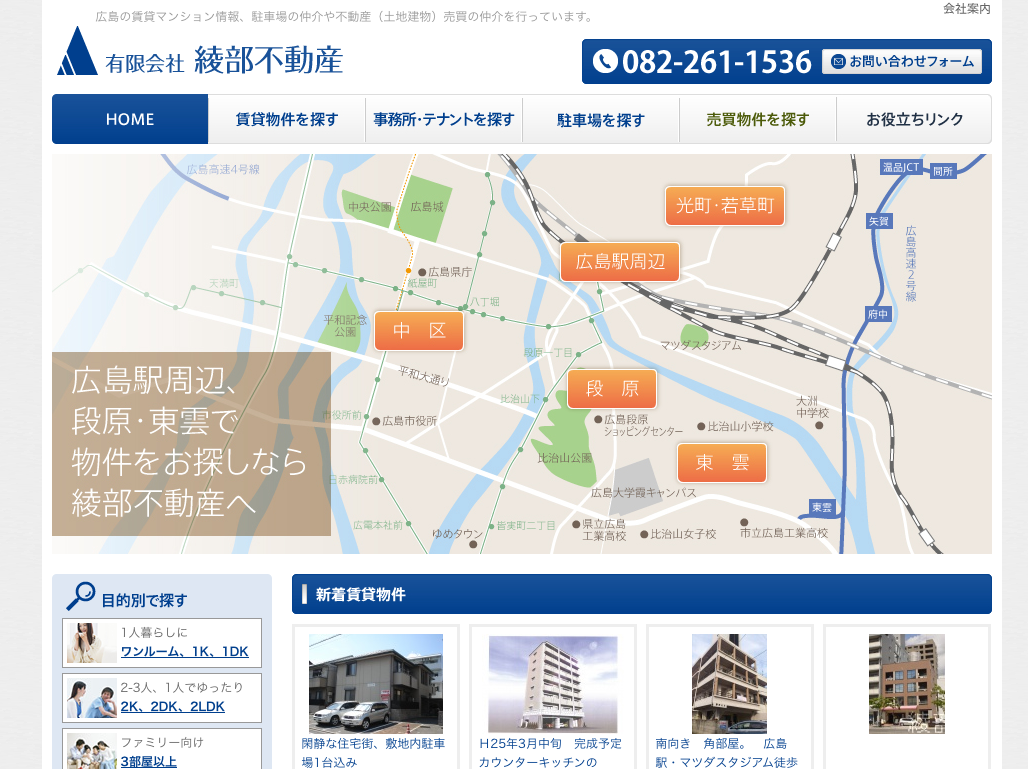Click the phone icon beside 082-261-1536

[x=605, y=62]
